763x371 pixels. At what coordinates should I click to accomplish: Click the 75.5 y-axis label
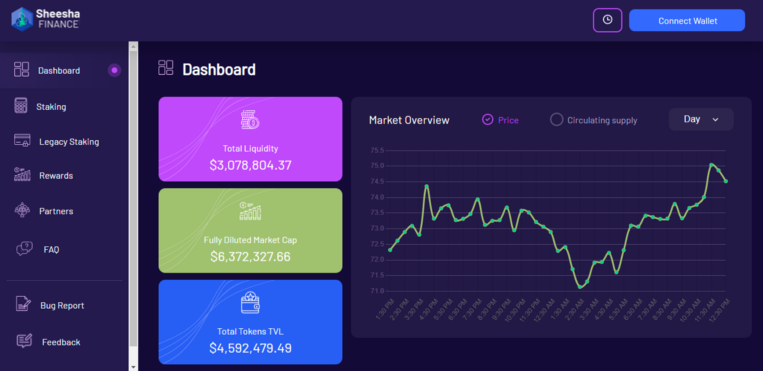point(377,150)
